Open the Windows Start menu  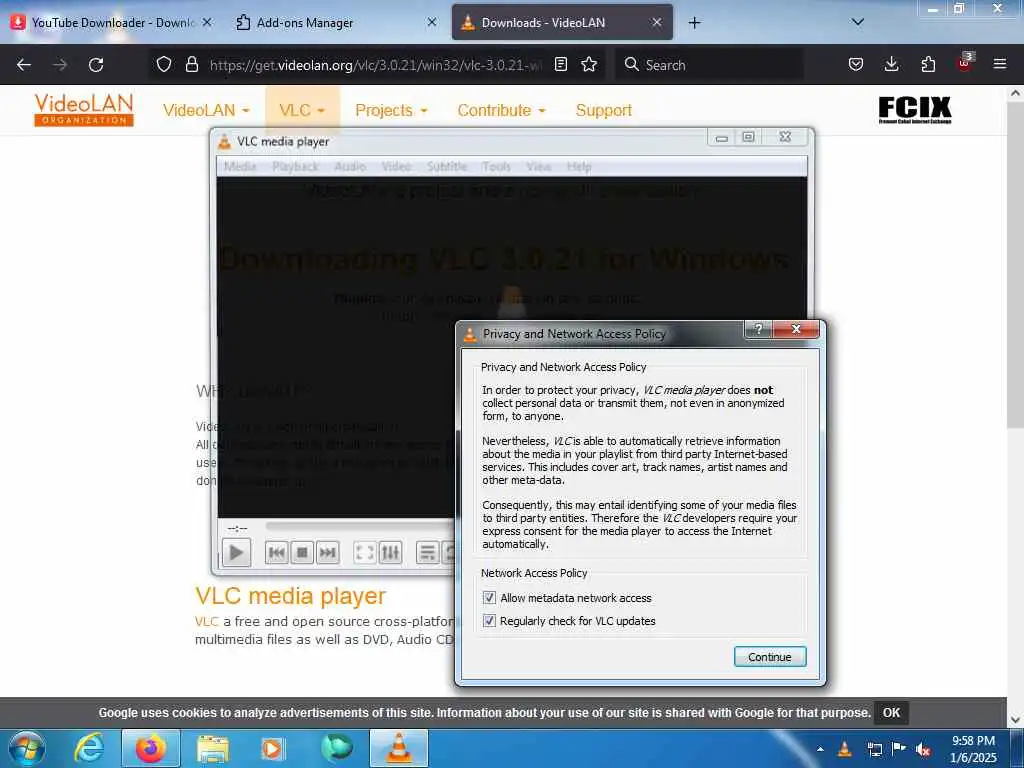tap(27, 748)
